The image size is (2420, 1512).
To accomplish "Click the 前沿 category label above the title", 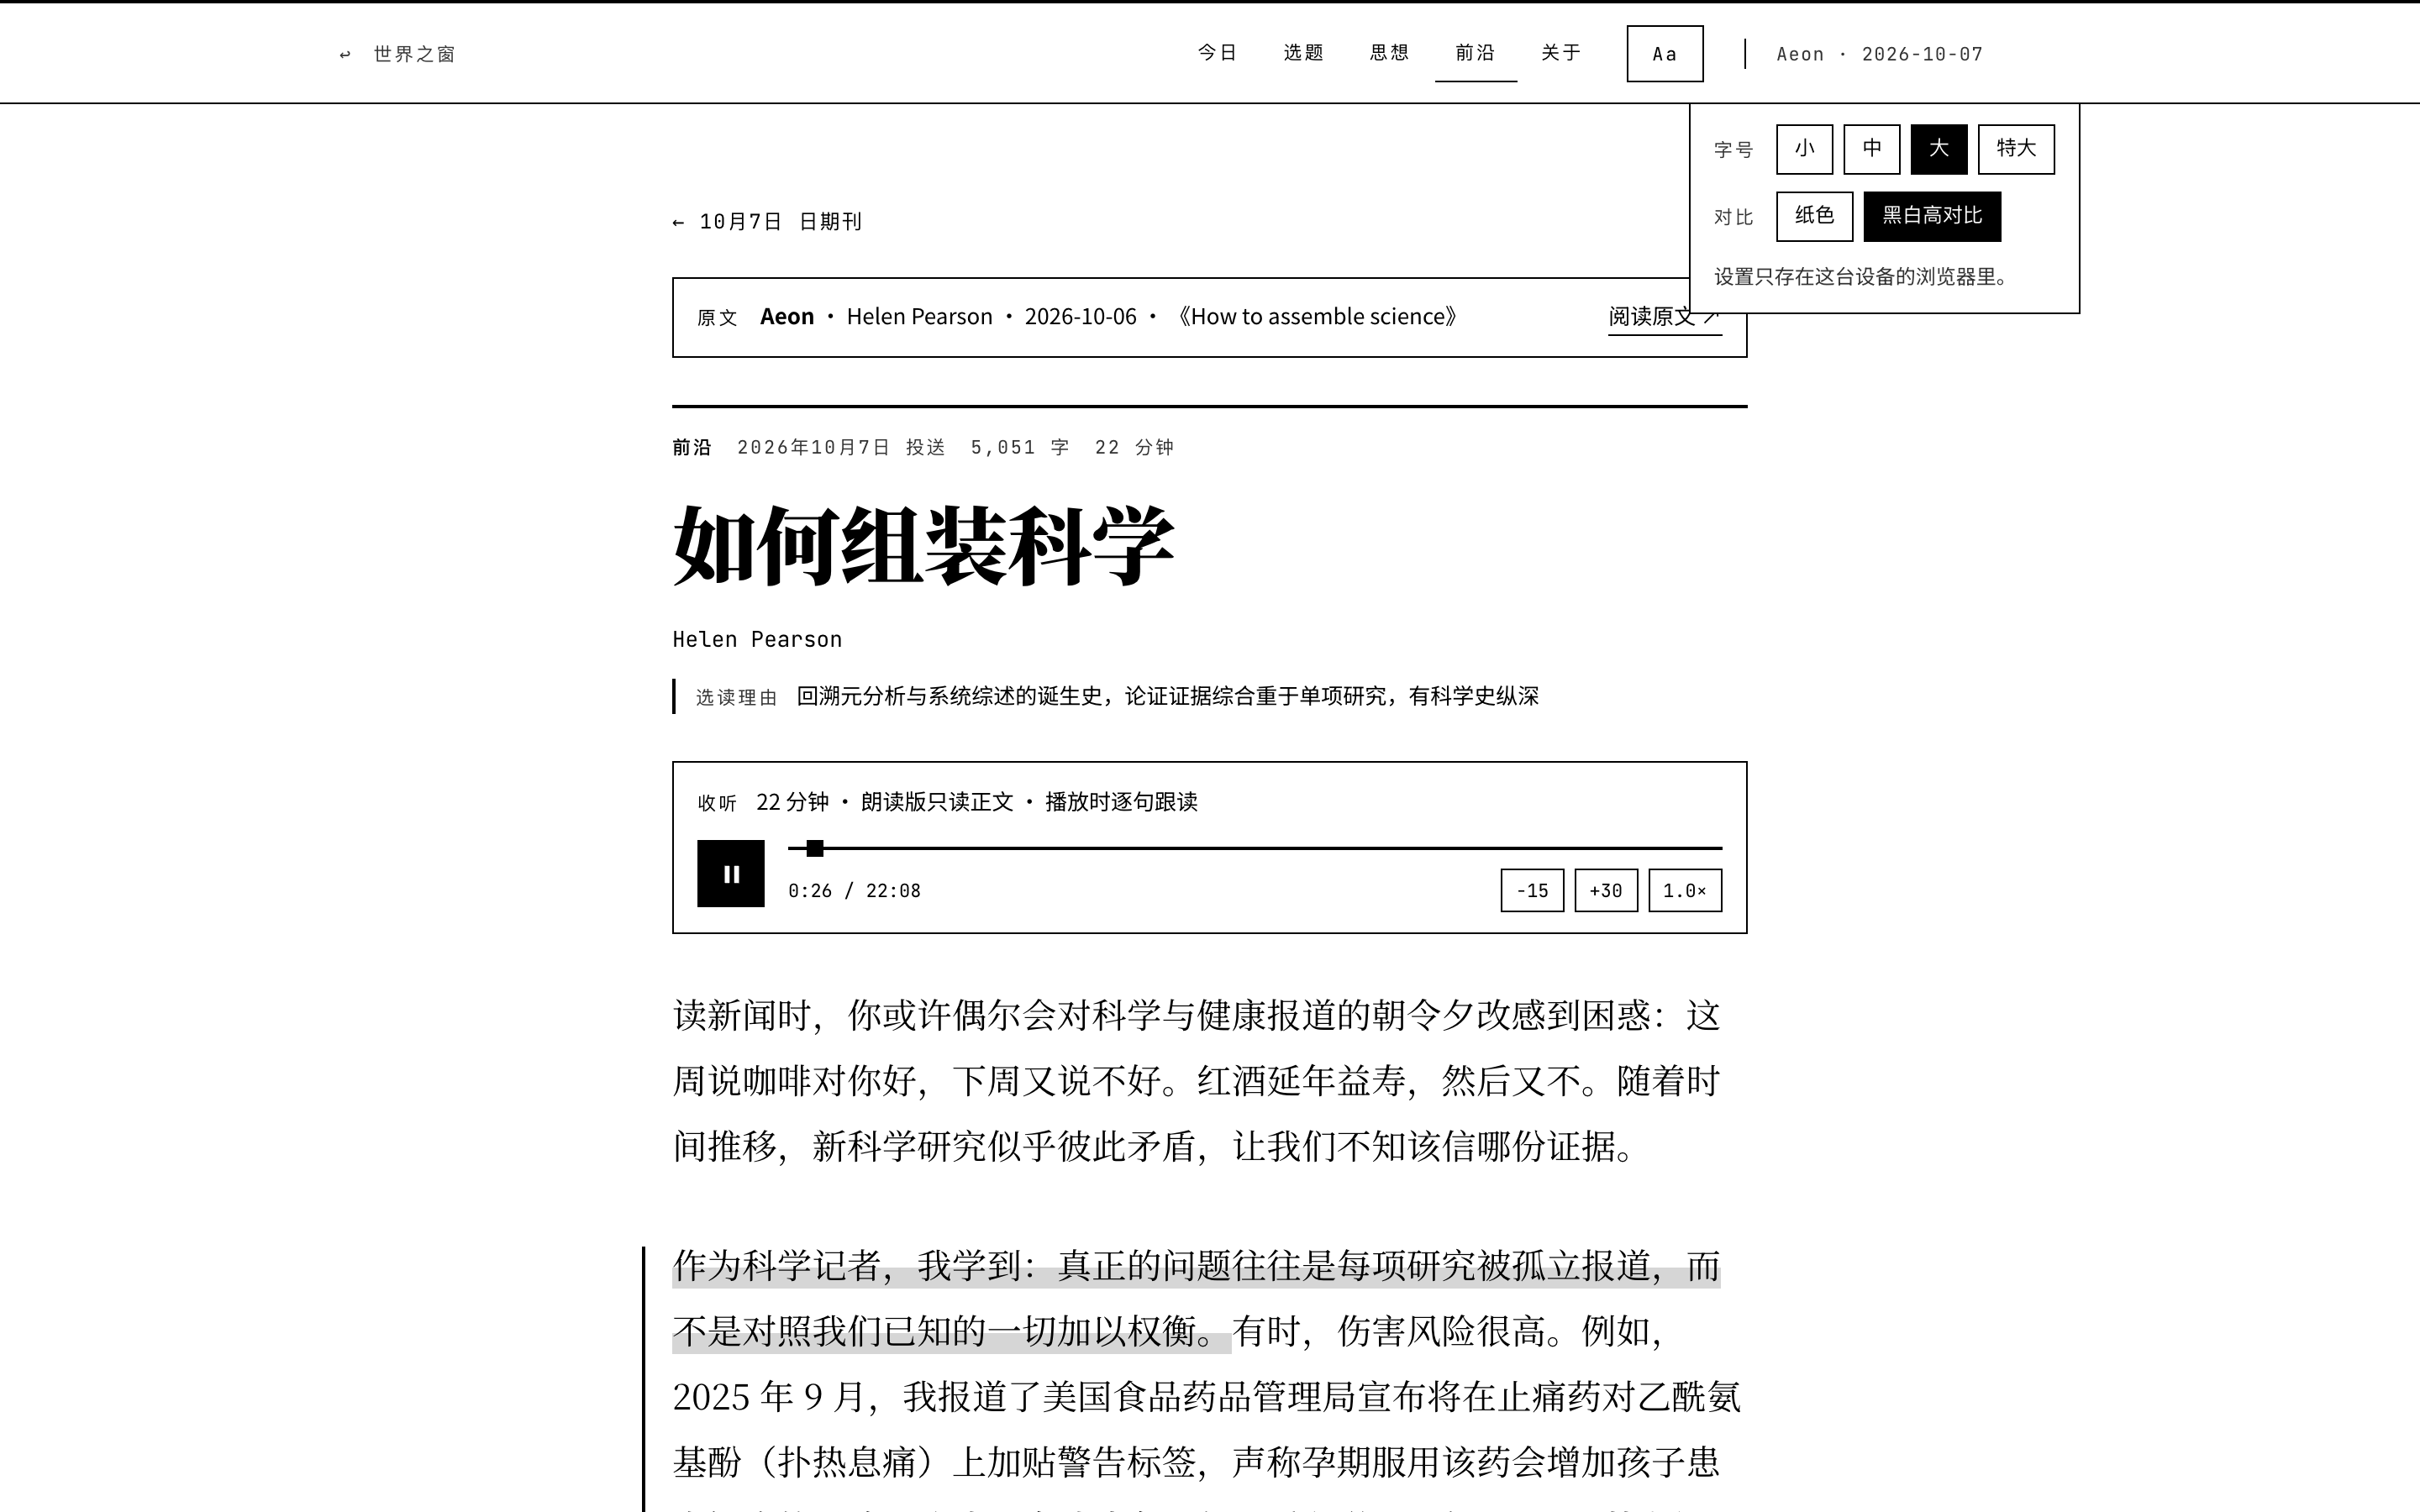I will [691, 447].
